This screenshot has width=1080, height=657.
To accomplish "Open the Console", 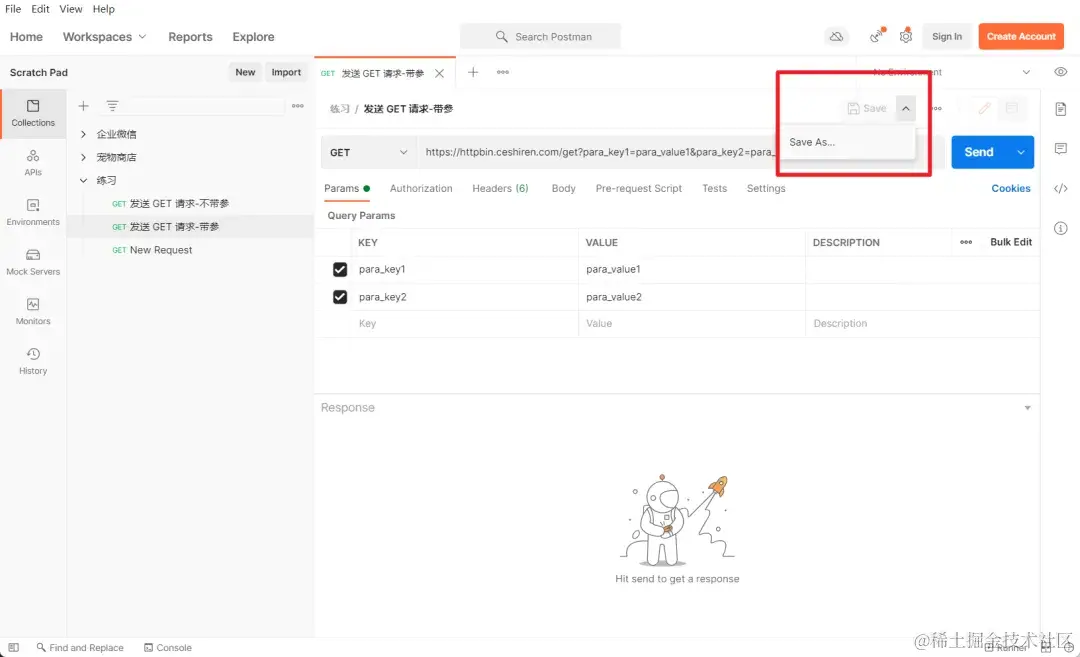I will [167, 647].
